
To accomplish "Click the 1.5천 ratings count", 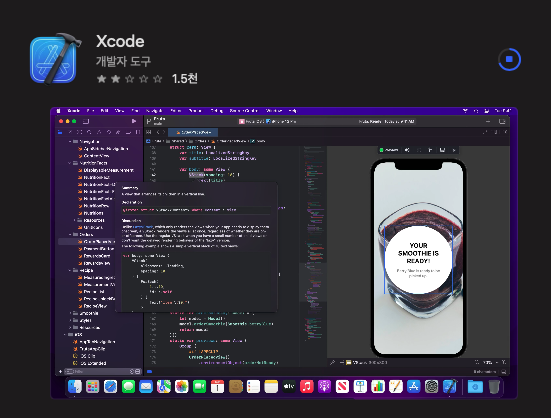I will coord(184,79).
